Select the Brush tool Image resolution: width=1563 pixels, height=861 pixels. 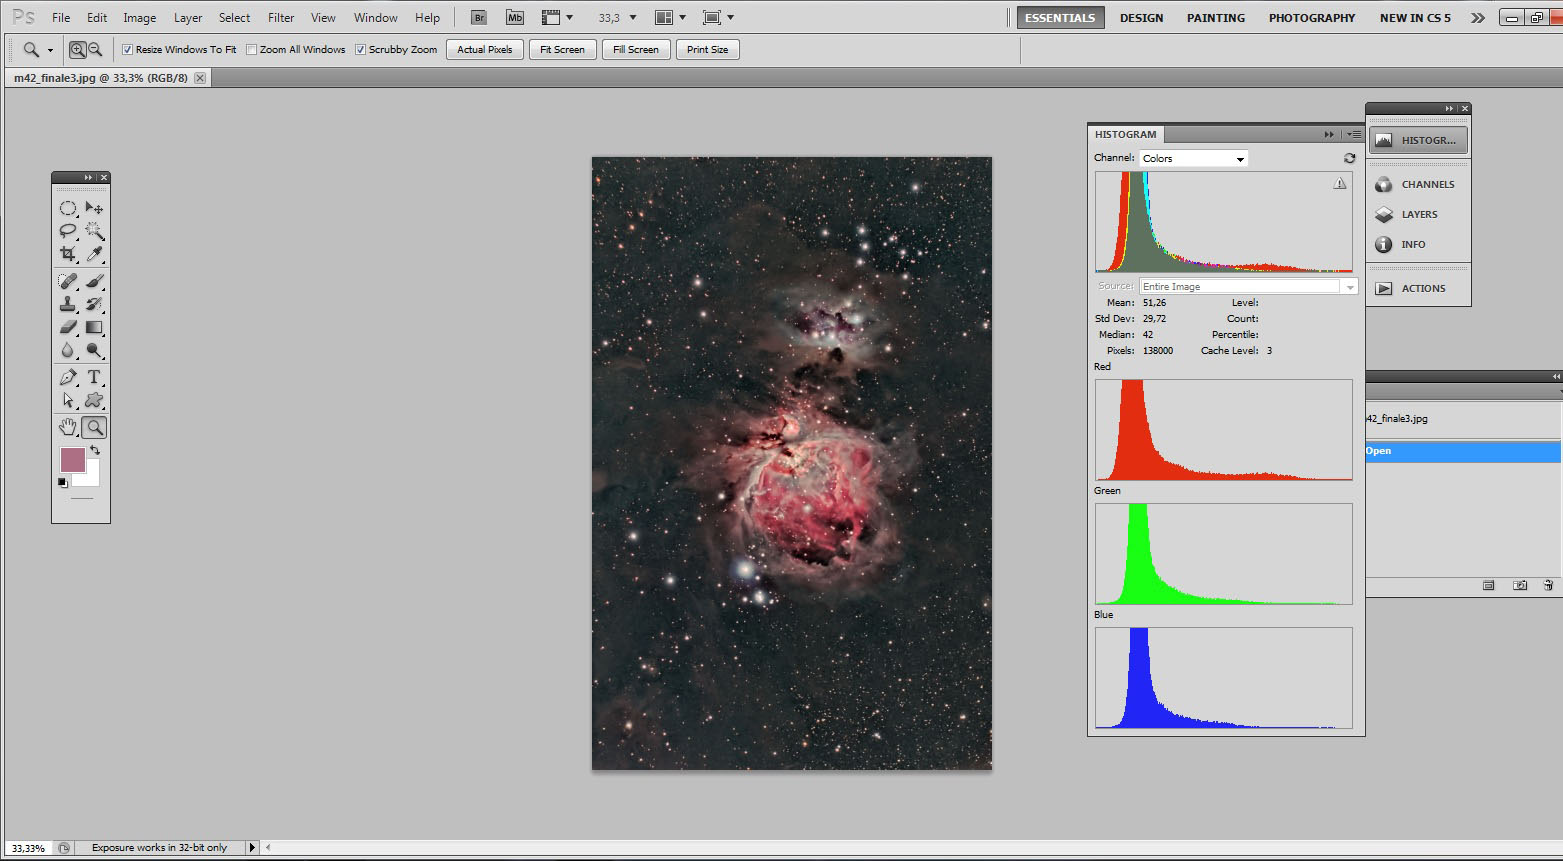click(94, 281)
